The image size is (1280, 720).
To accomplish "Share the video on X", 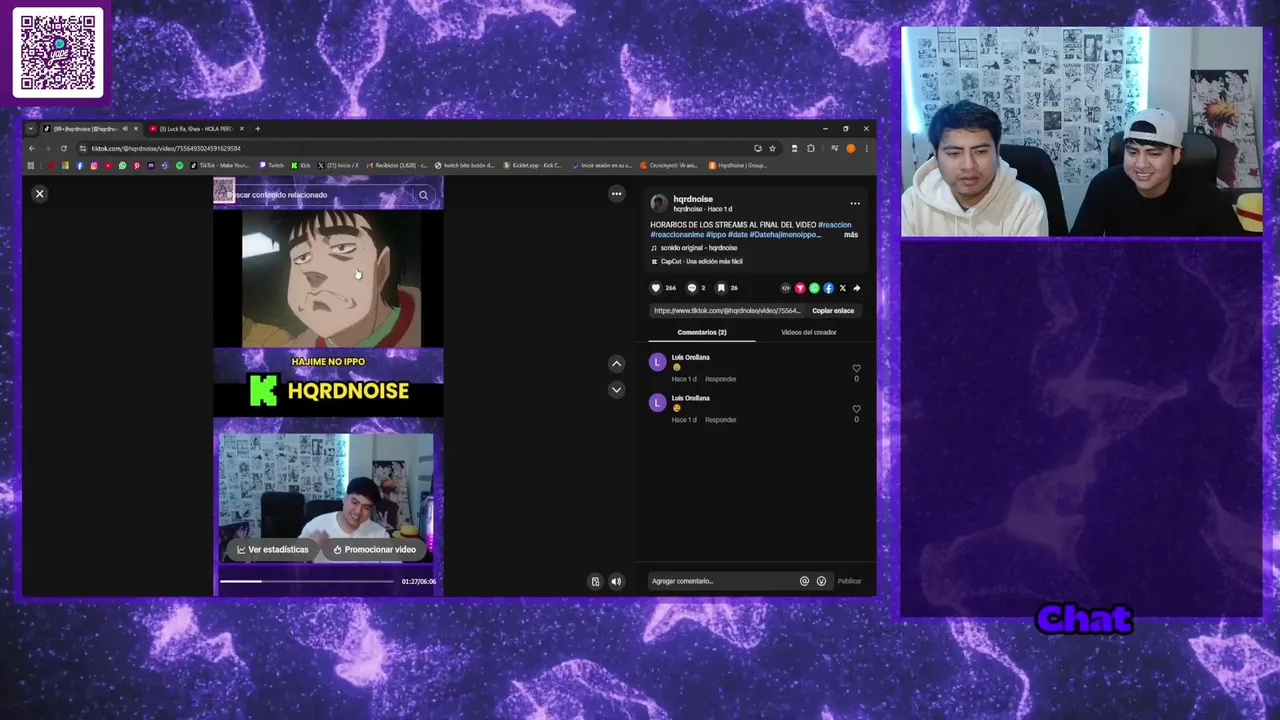I will 842,288.
